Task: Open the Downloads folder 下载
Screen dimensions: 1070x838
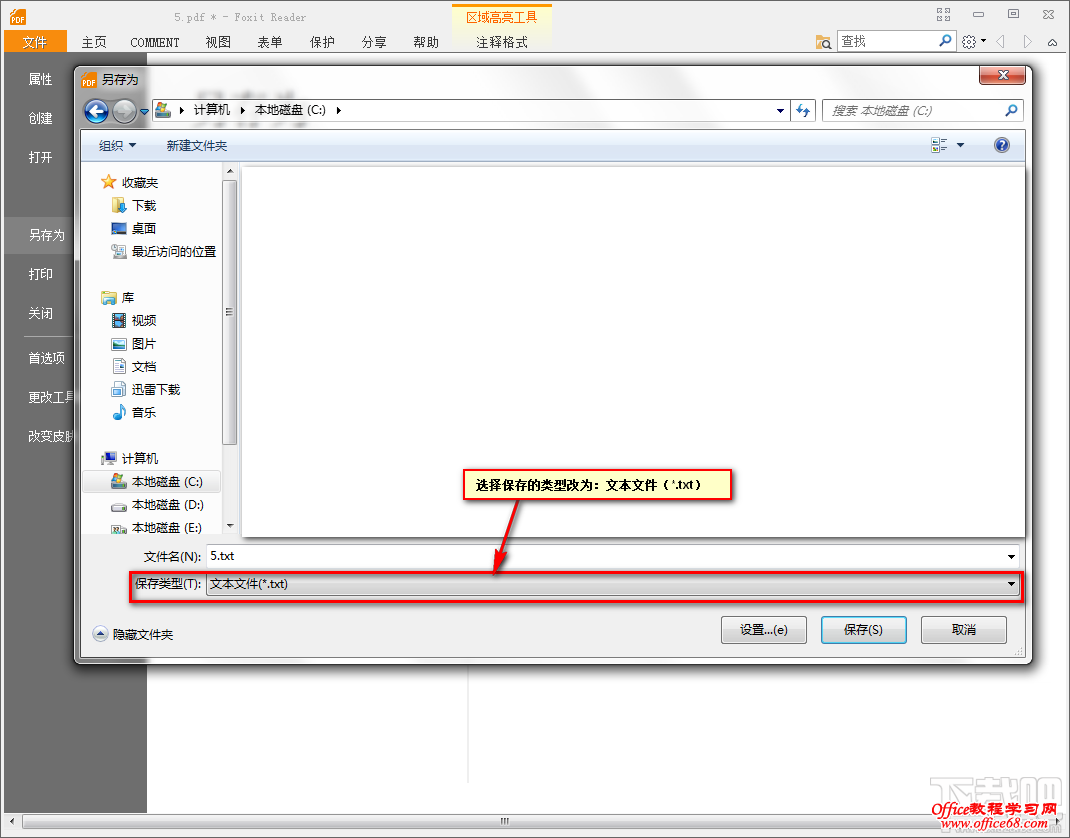Action: click(134, 205)
